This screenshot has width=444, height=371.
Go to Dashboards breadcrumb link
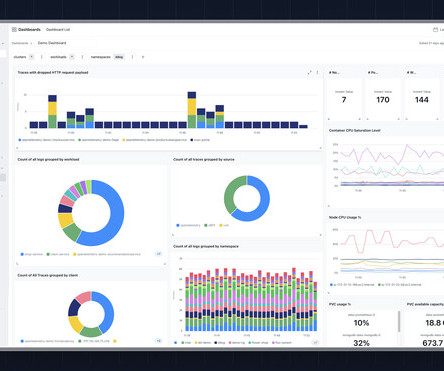(20, 43)
